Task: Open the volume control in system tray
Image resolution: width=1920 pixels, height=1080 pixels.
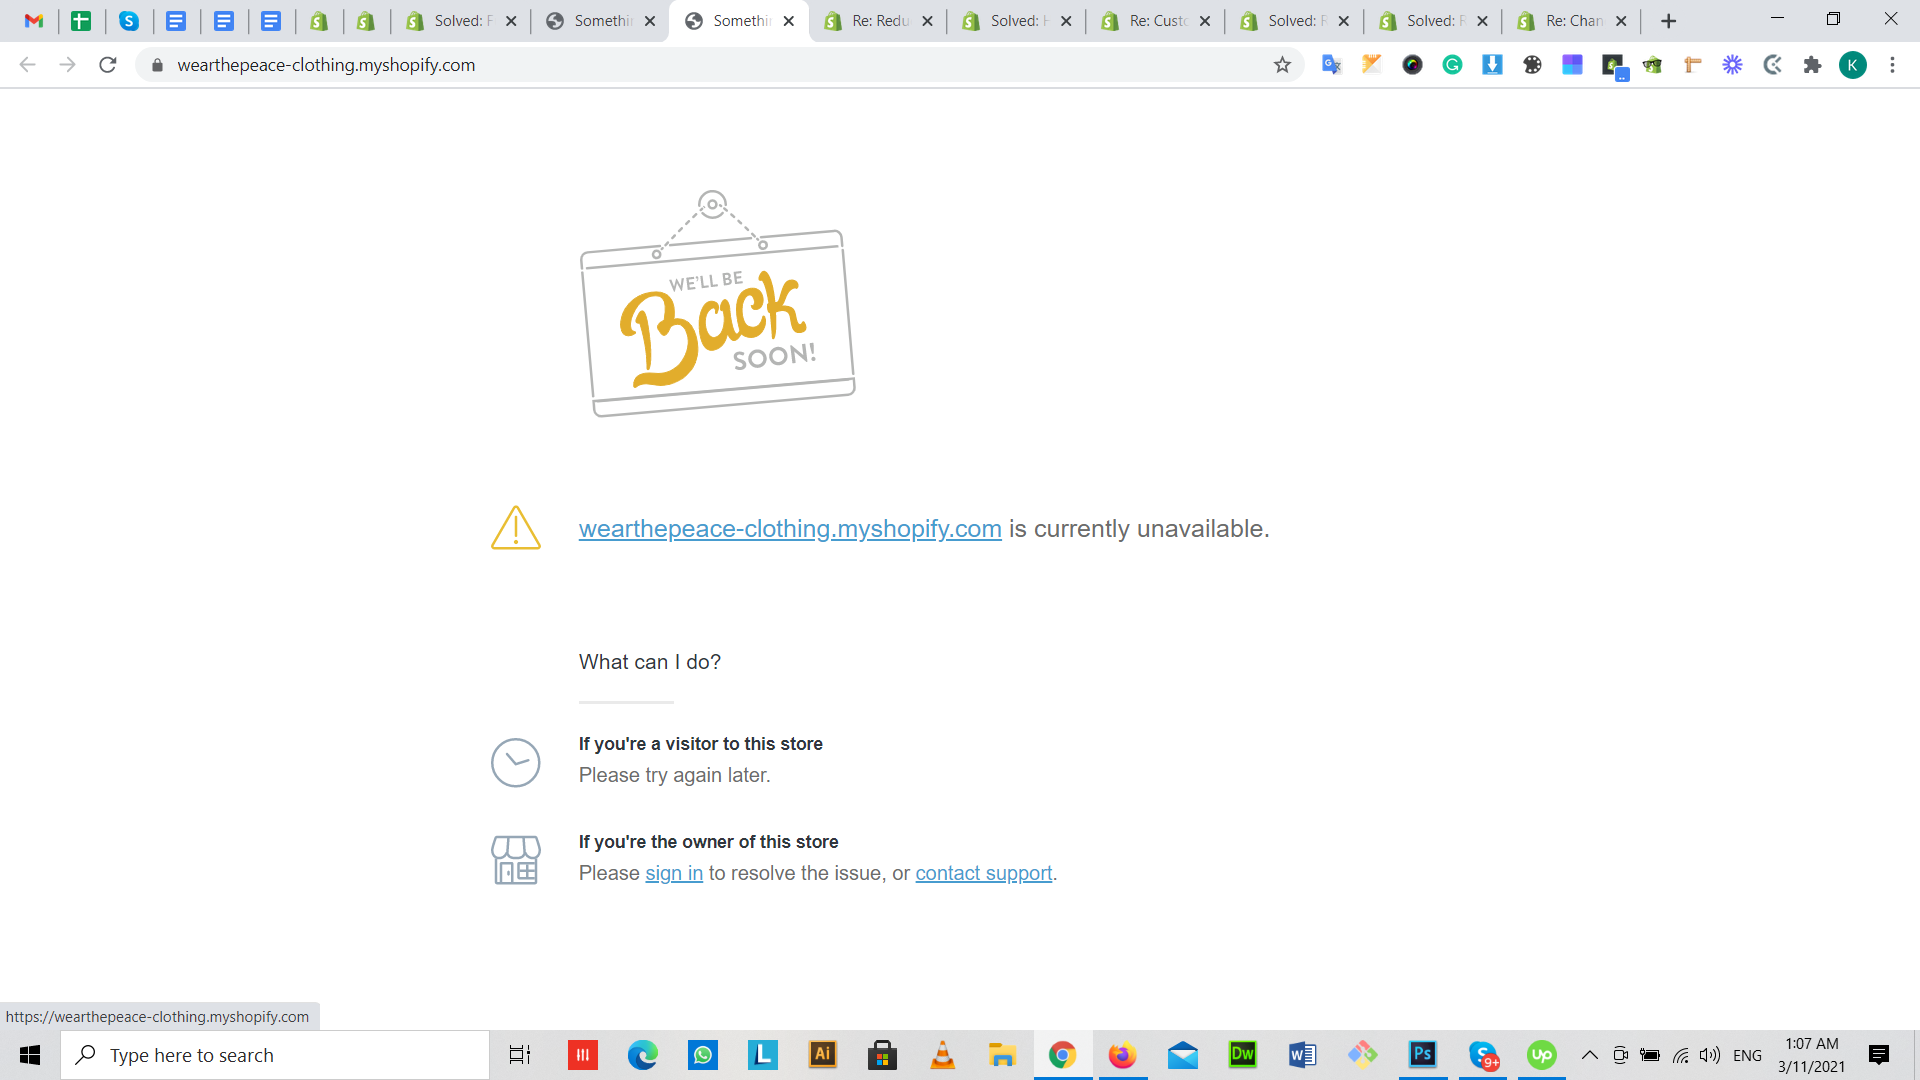Action: (x=1710, y=1055)
